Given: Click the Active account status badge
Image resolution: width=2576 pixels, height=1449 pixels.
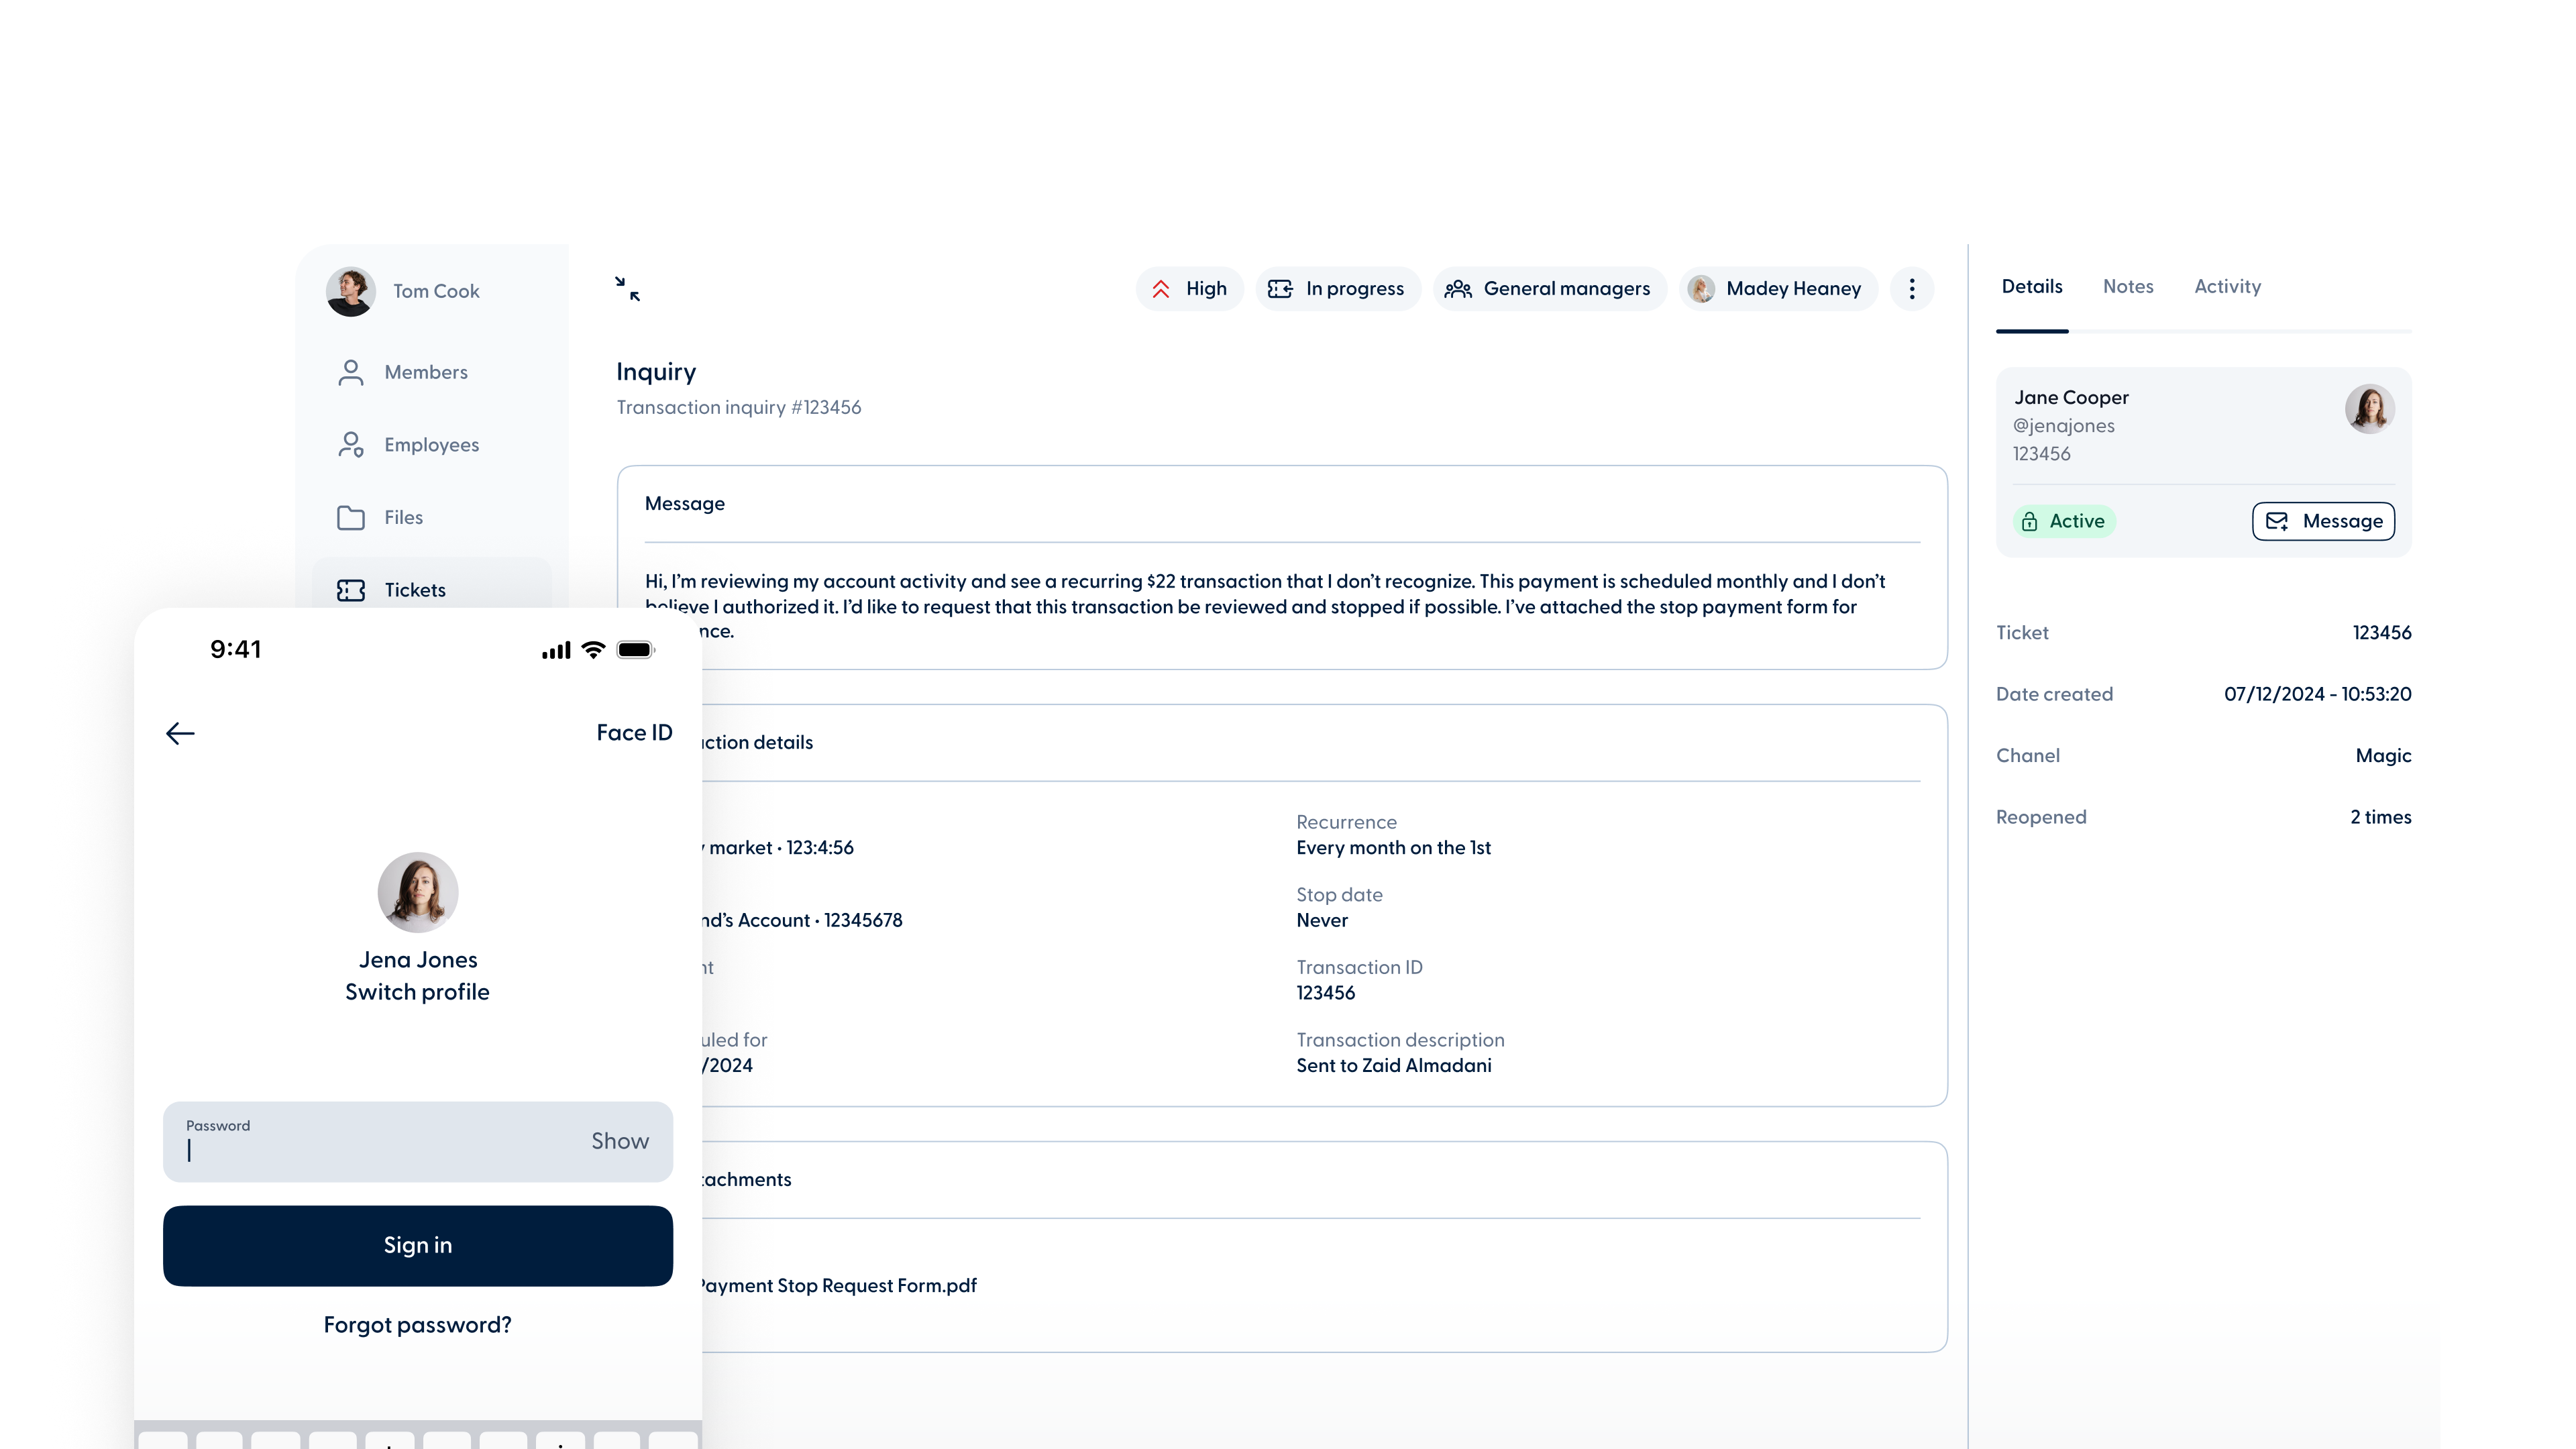Looking at the screenshot, I should 2063,521.
